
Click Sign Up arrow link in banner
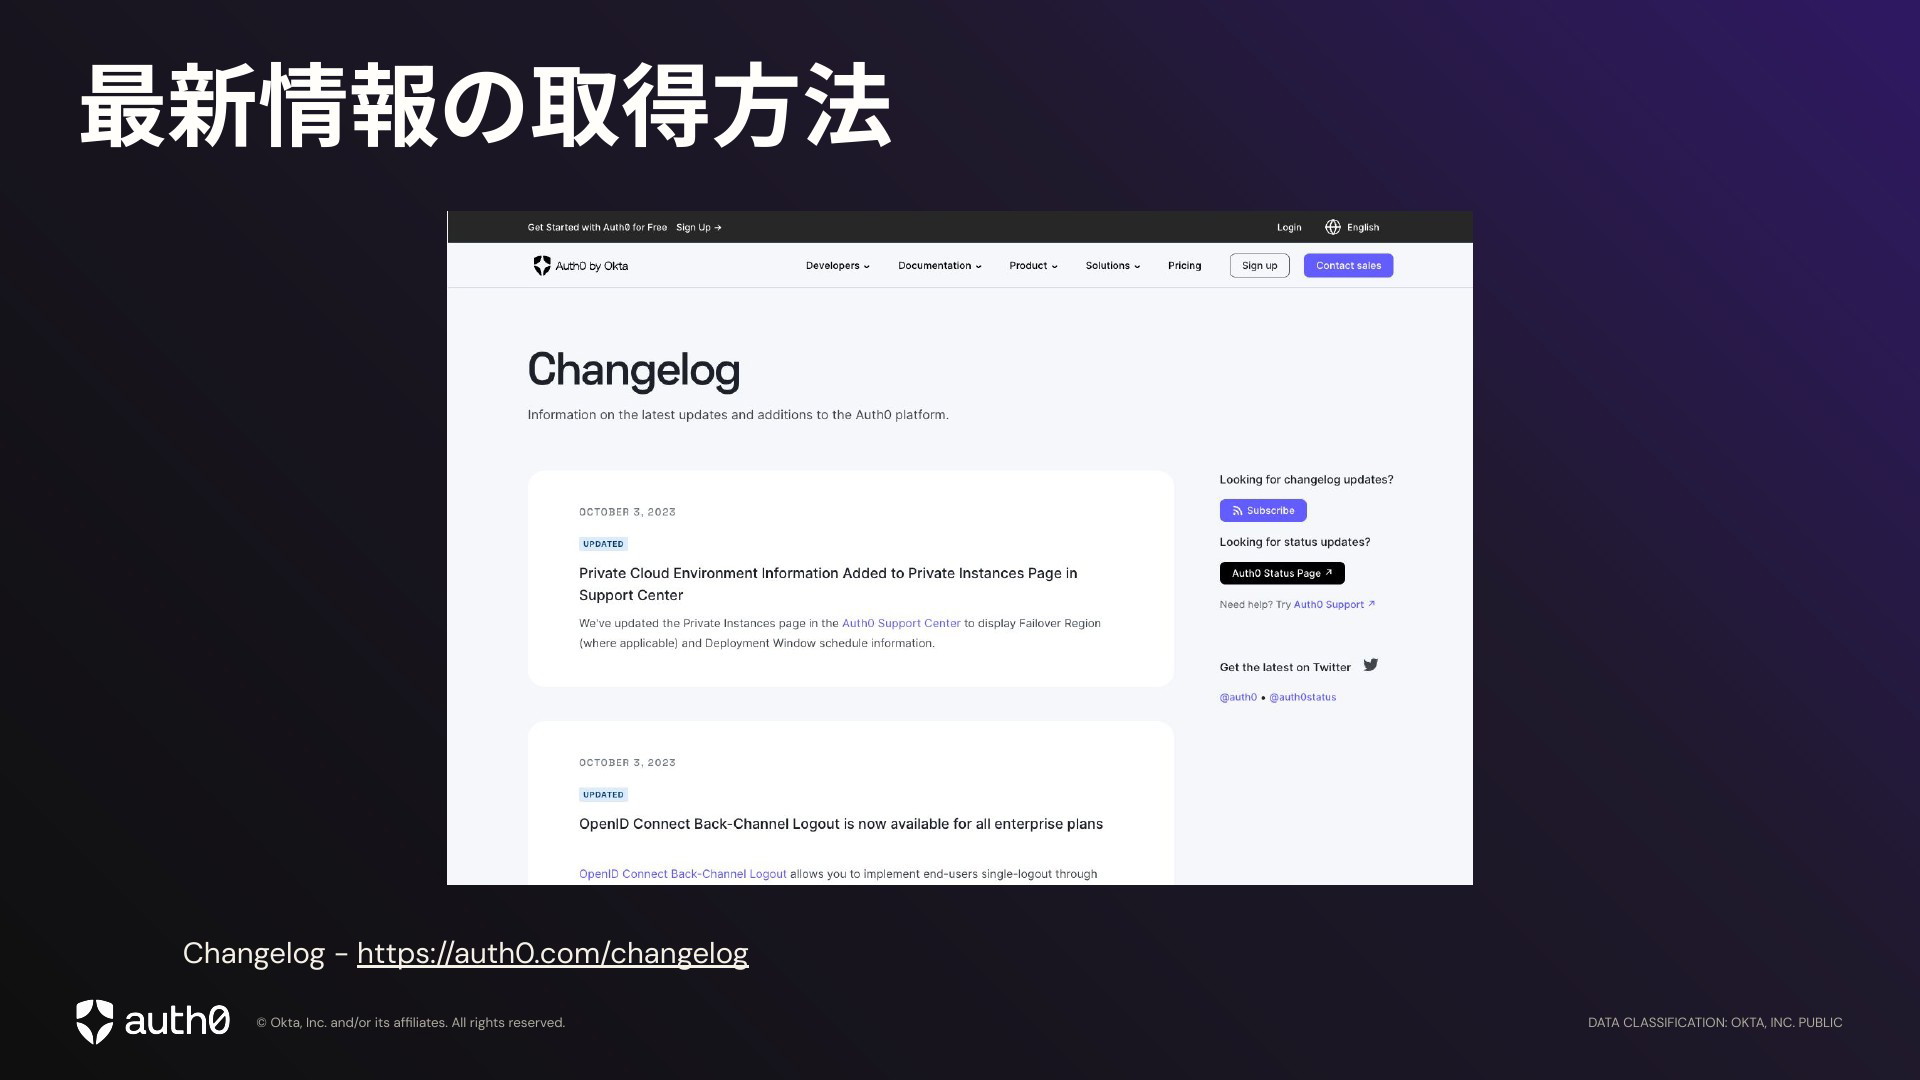[699, 228]
